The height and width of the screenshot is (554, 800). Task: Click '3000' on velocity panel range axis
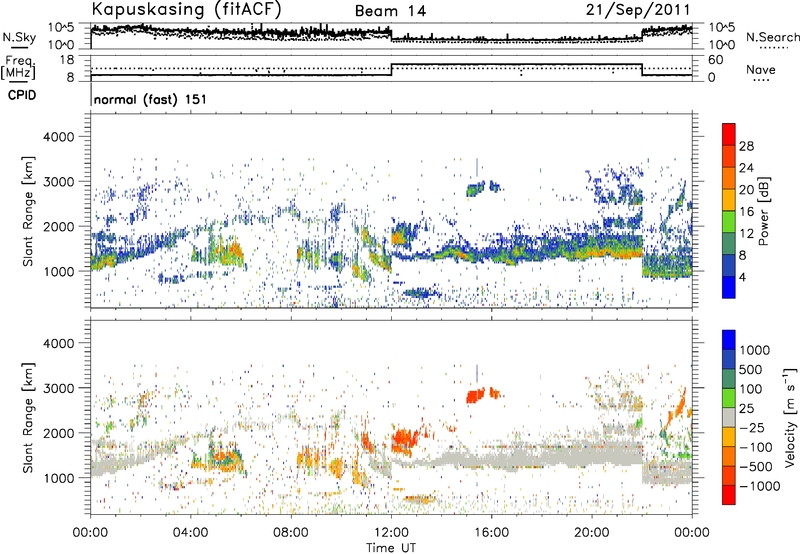pos(58,388)
